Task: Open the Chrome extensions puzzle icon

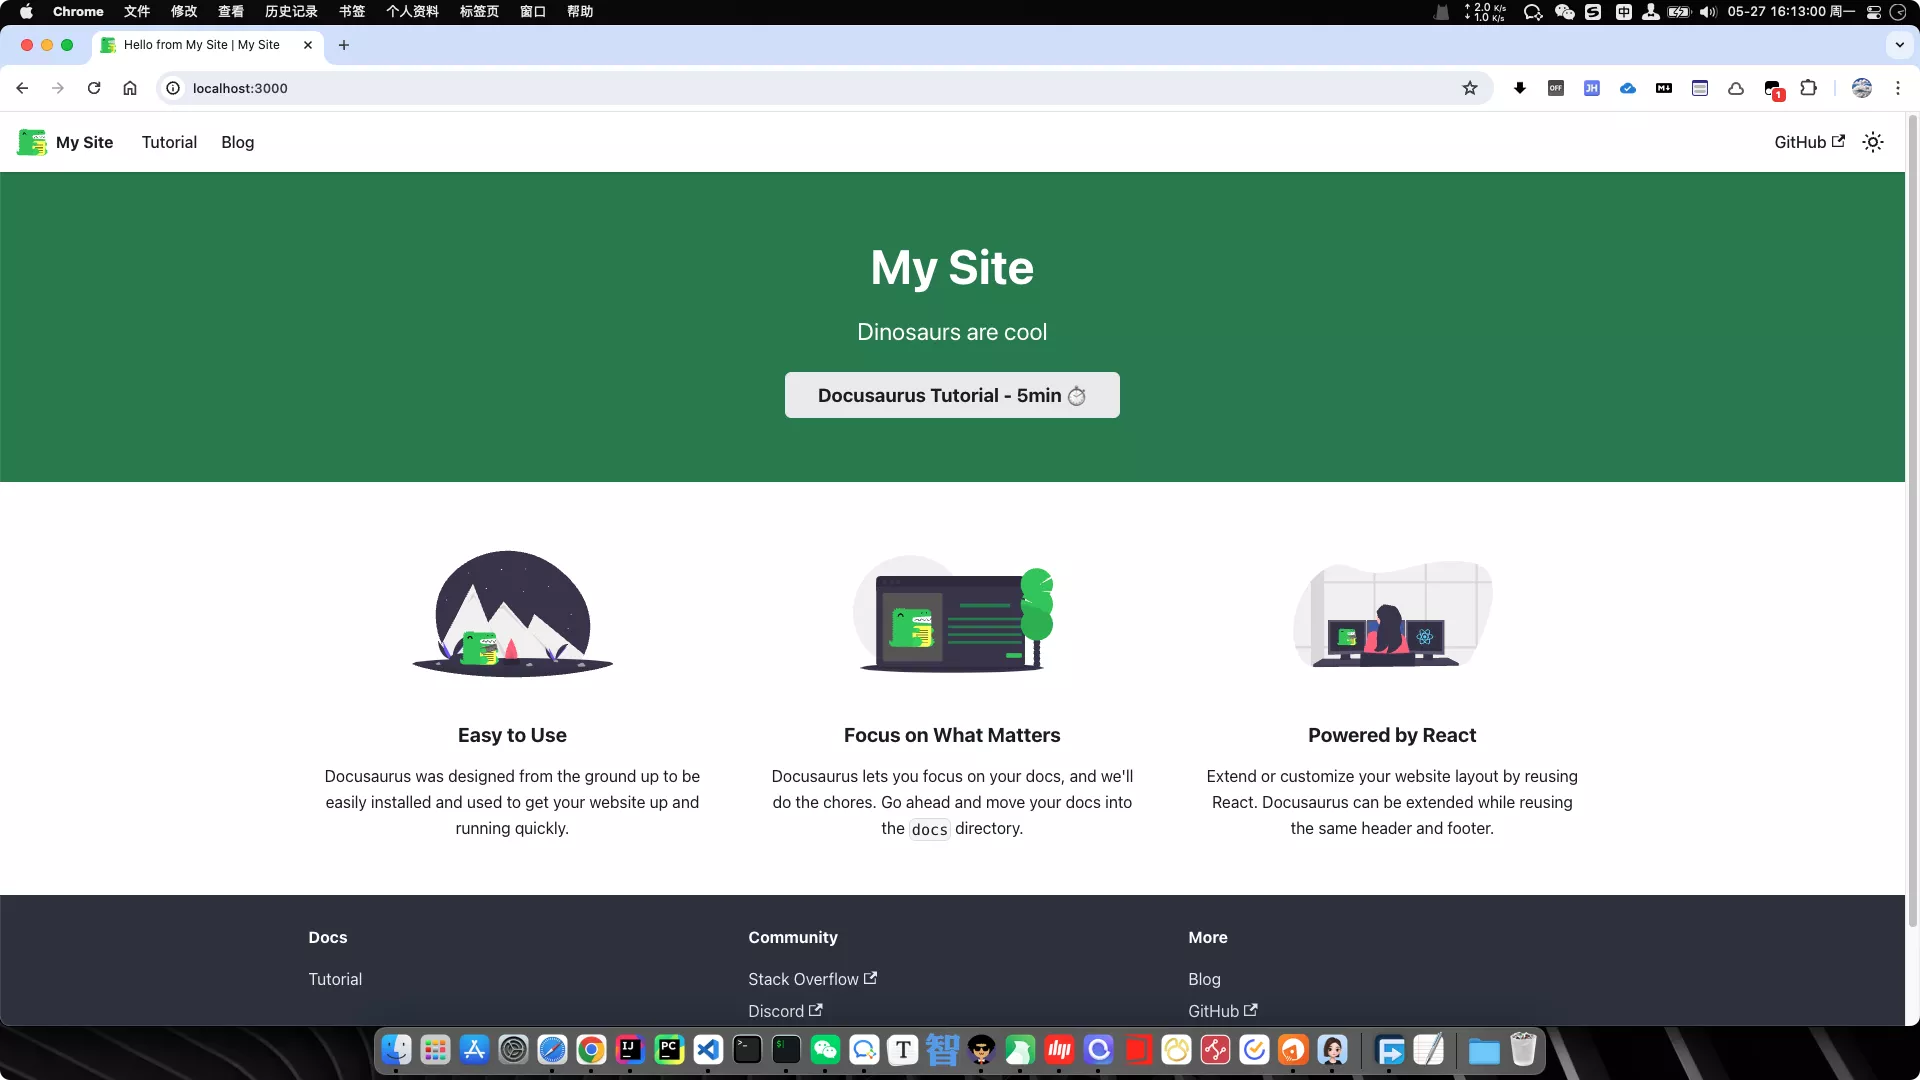Action: 1808,88
